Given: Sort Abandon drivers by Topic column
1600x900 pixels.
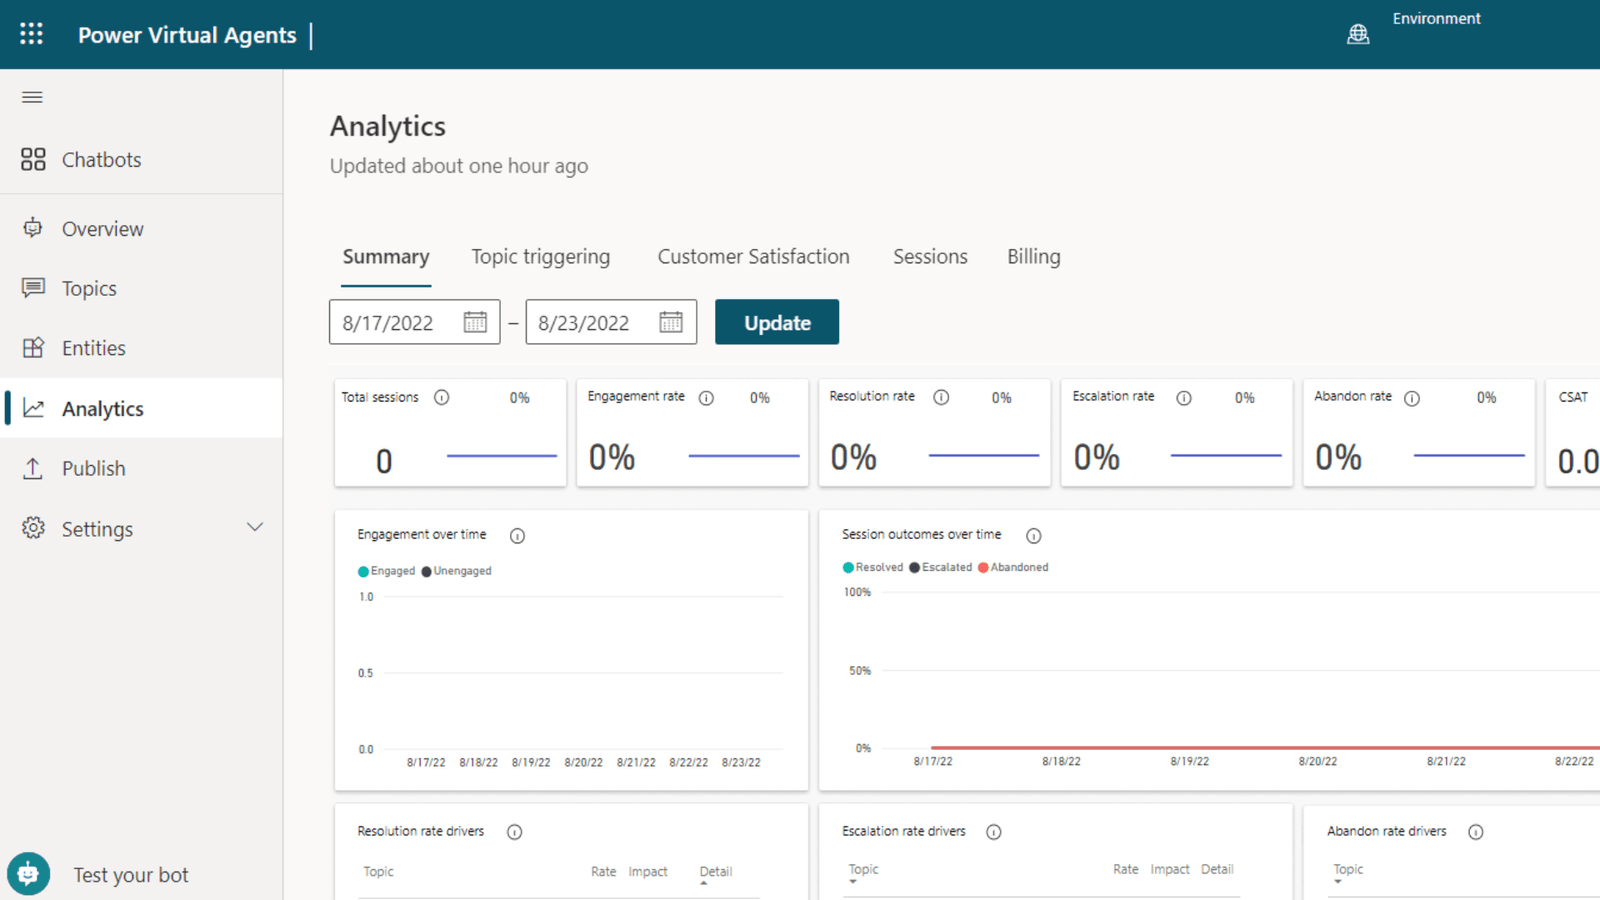Looking at the screenshot, I should pyautogui.click(x=1348, y=870).
